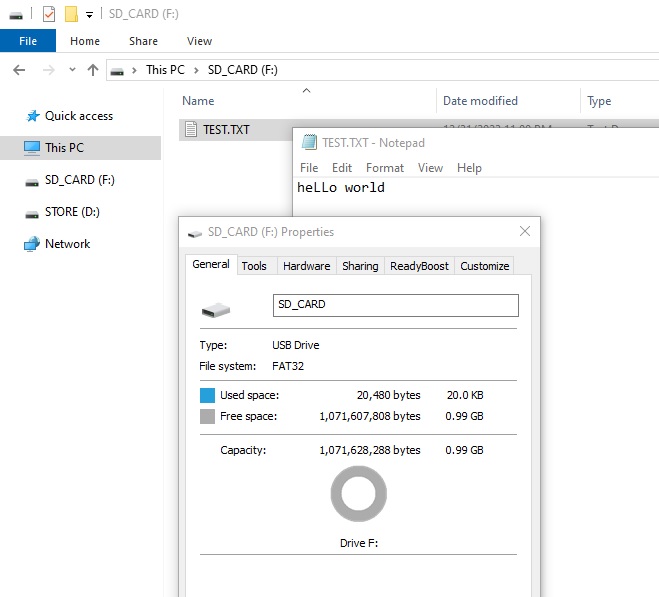
Task: Click the large drive icon in Properties
Action: (216, 310)
